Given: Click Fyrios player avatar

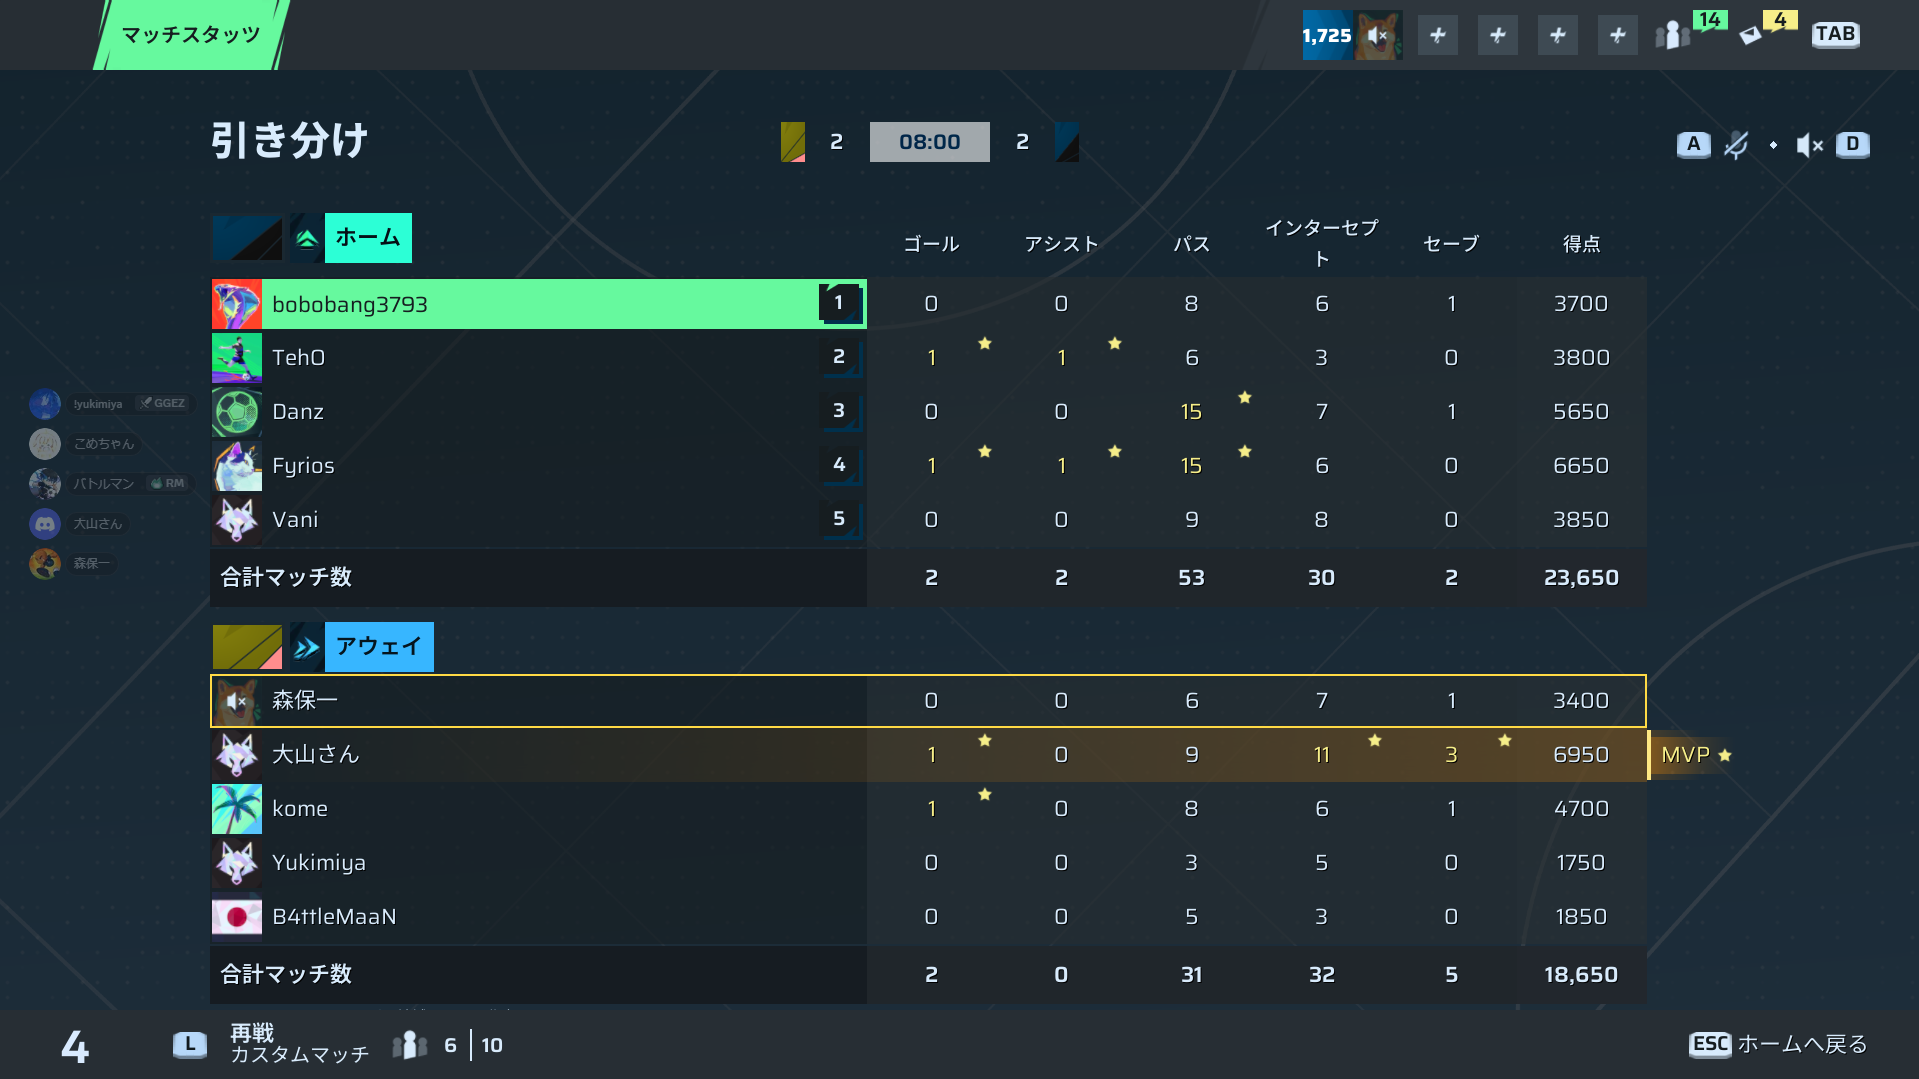Looking at the screenshot, I should [x=237, y=466].
